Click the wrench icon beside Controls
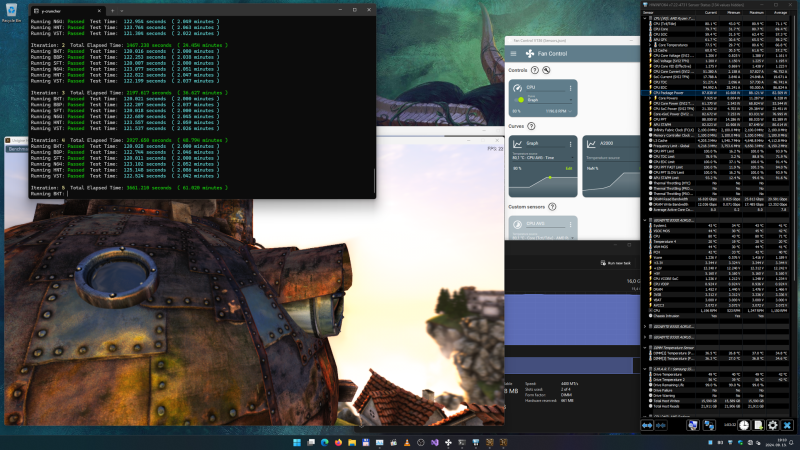Screen dimensions: 800x450 point(546,70)
